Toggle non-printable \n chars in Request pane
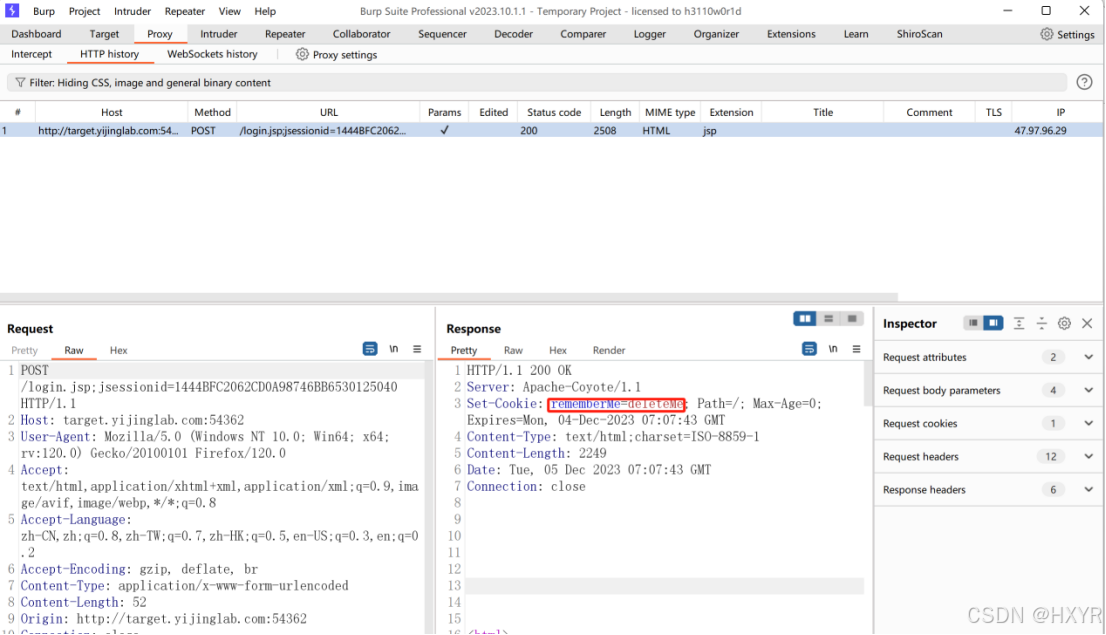This screenshot has width=1106, height=635. pos(394,349)
